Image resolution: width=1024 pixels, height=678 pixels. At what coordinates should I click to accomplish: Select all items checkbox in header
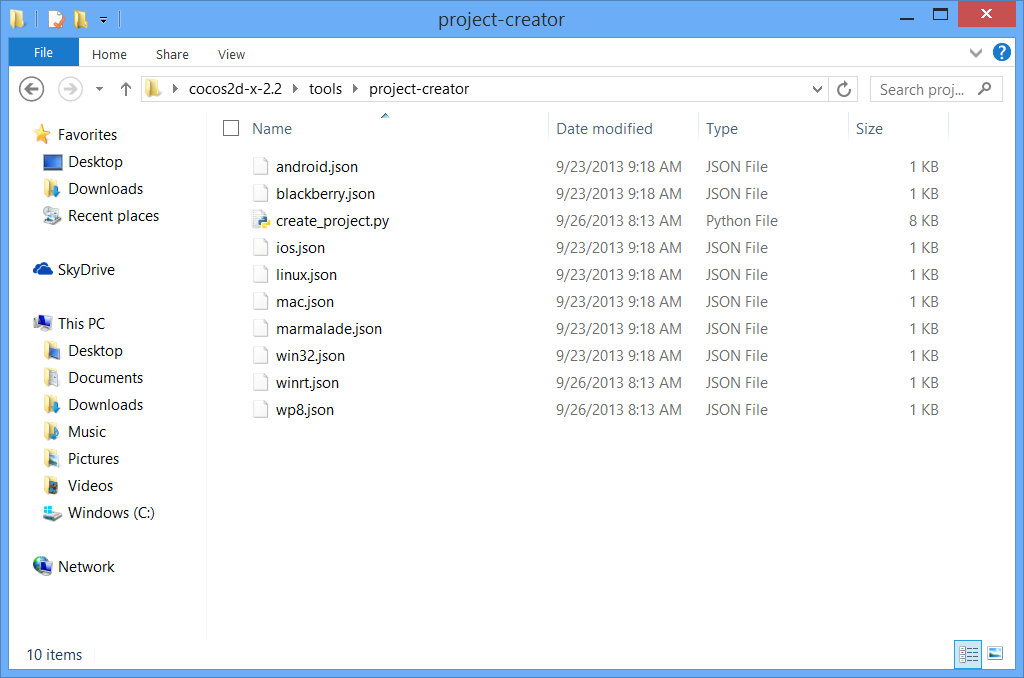(x=231, y=128)
